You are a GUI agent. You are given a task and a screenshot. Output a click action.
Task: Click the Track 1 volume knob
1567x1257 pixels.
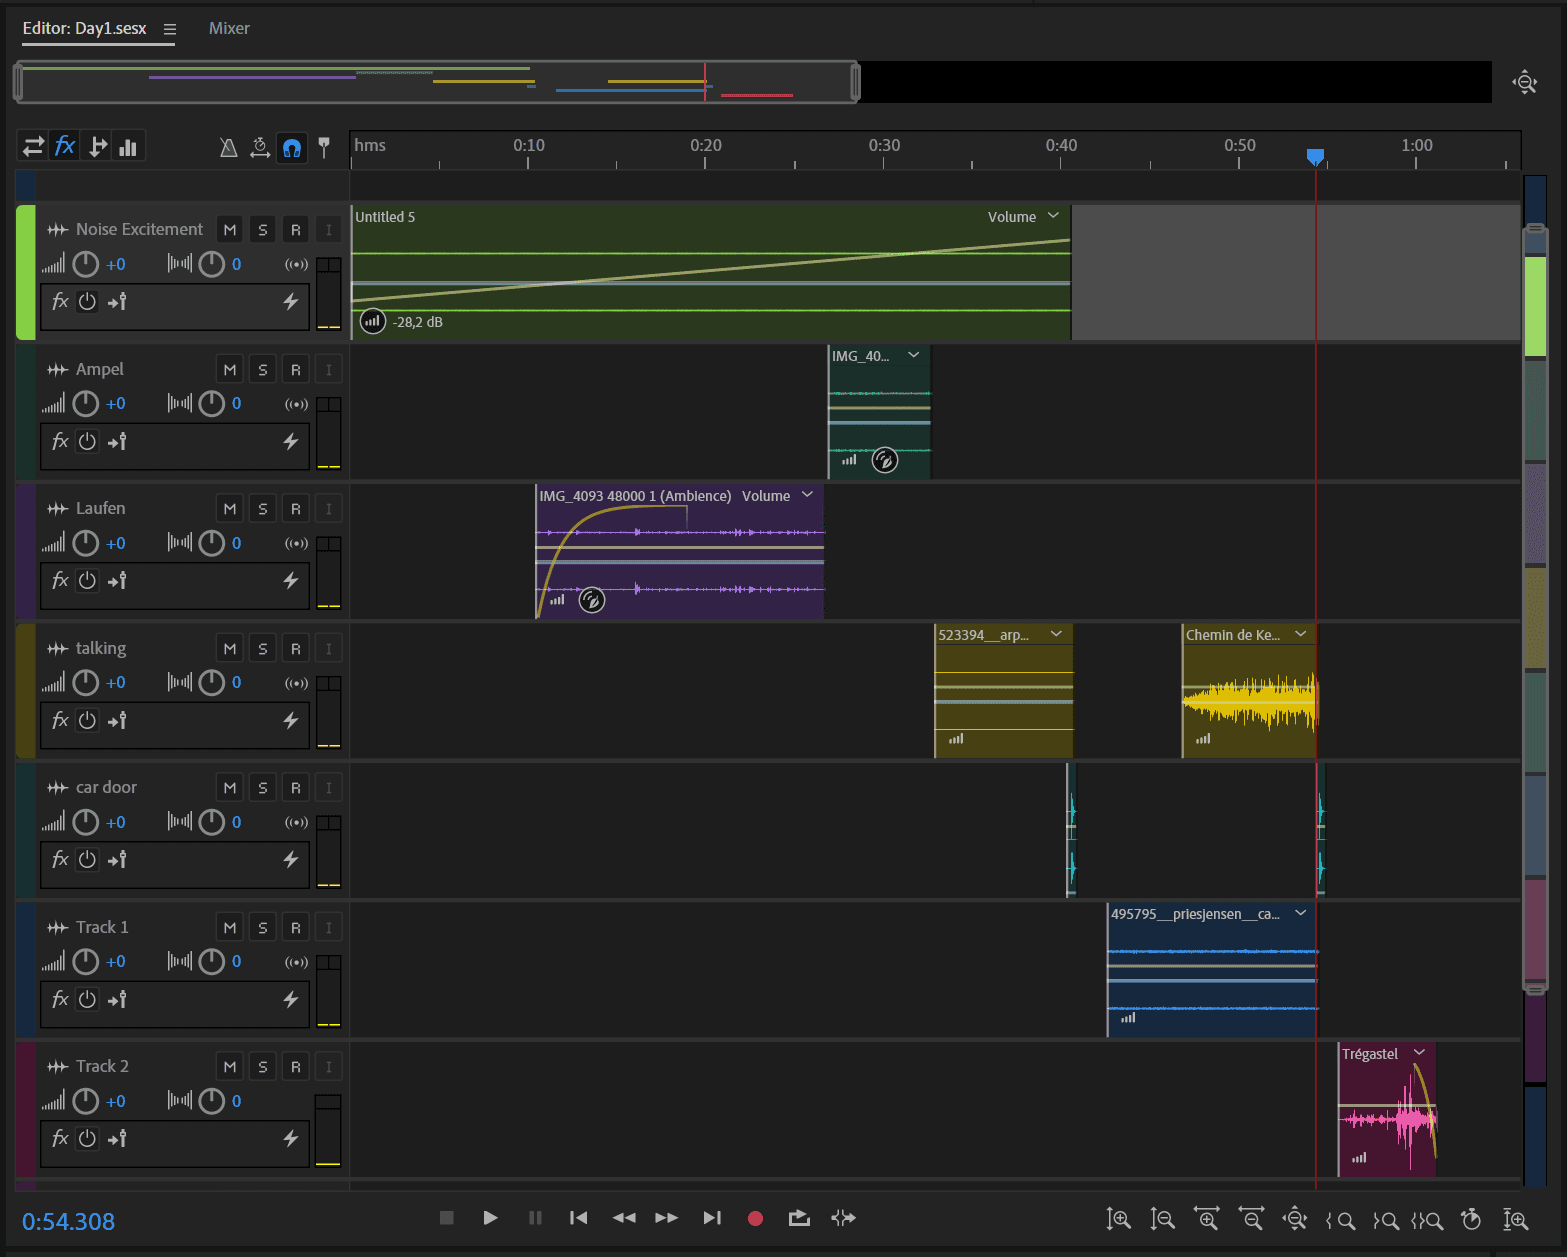click(x=86, y=962)
